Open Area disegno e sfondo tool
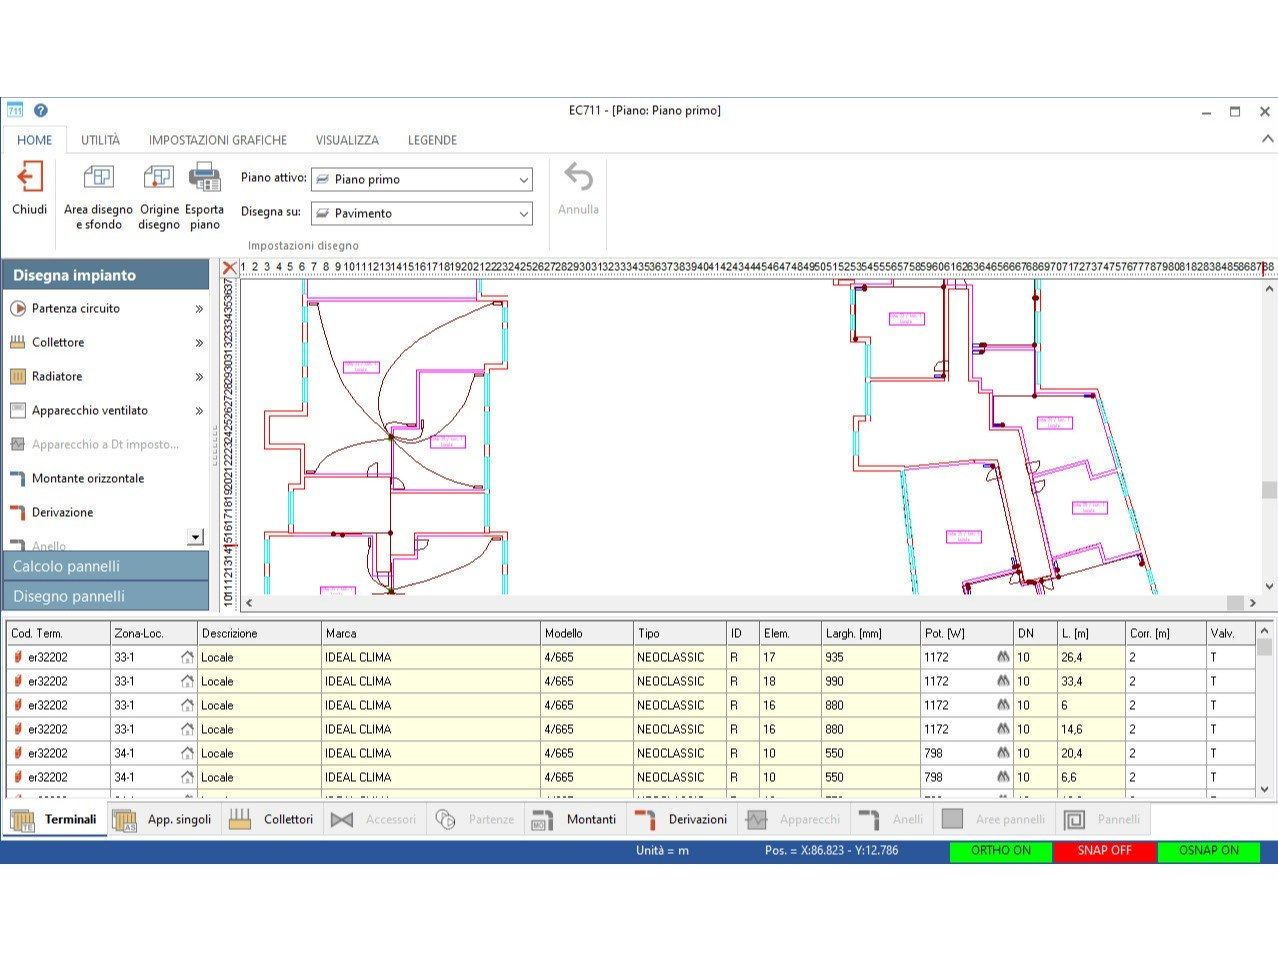1278x959 pixels. pyautogui.click(x=98, y=179)
